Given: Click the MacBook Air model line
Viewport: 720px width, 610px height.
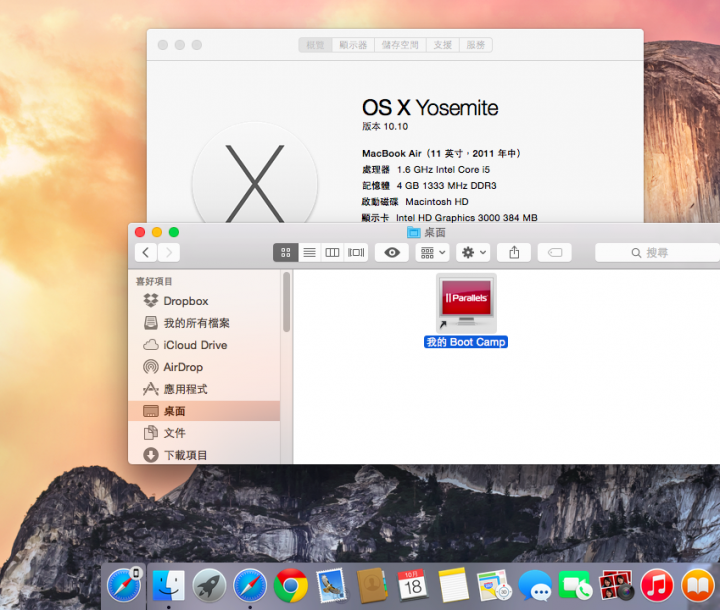Looking at the screenshot, I should (x=441, y=153).
